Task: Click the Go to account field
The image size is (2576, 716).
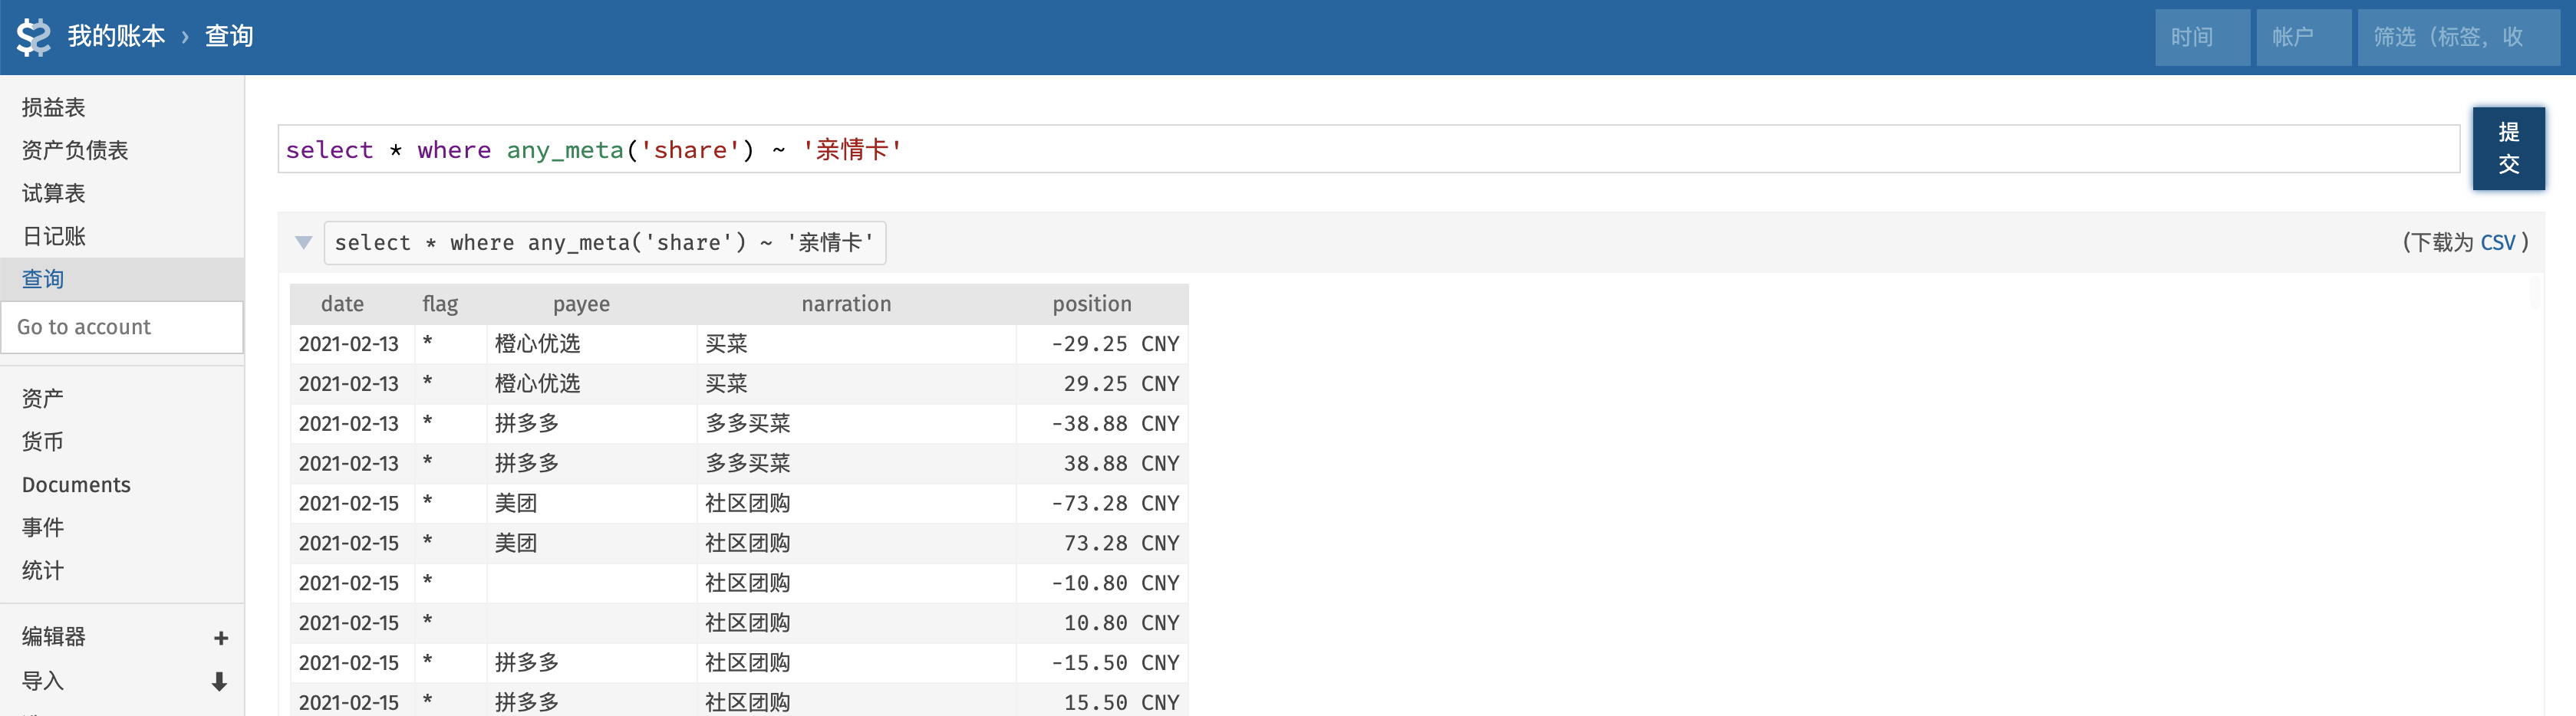Action: coord(122,327)
